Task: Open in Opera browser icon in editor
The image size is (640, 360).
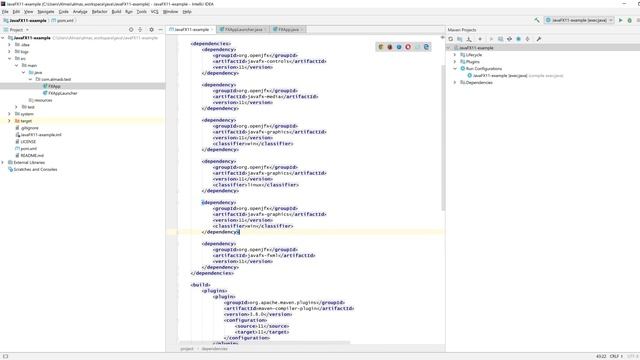Action: (x=408, y=47)
